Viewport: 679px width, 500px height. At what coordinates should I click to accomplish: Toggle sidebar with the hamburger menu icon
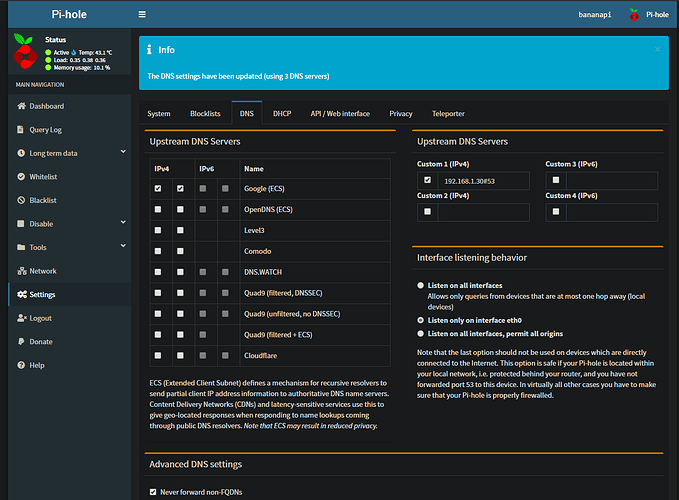(x=142, y=14)
